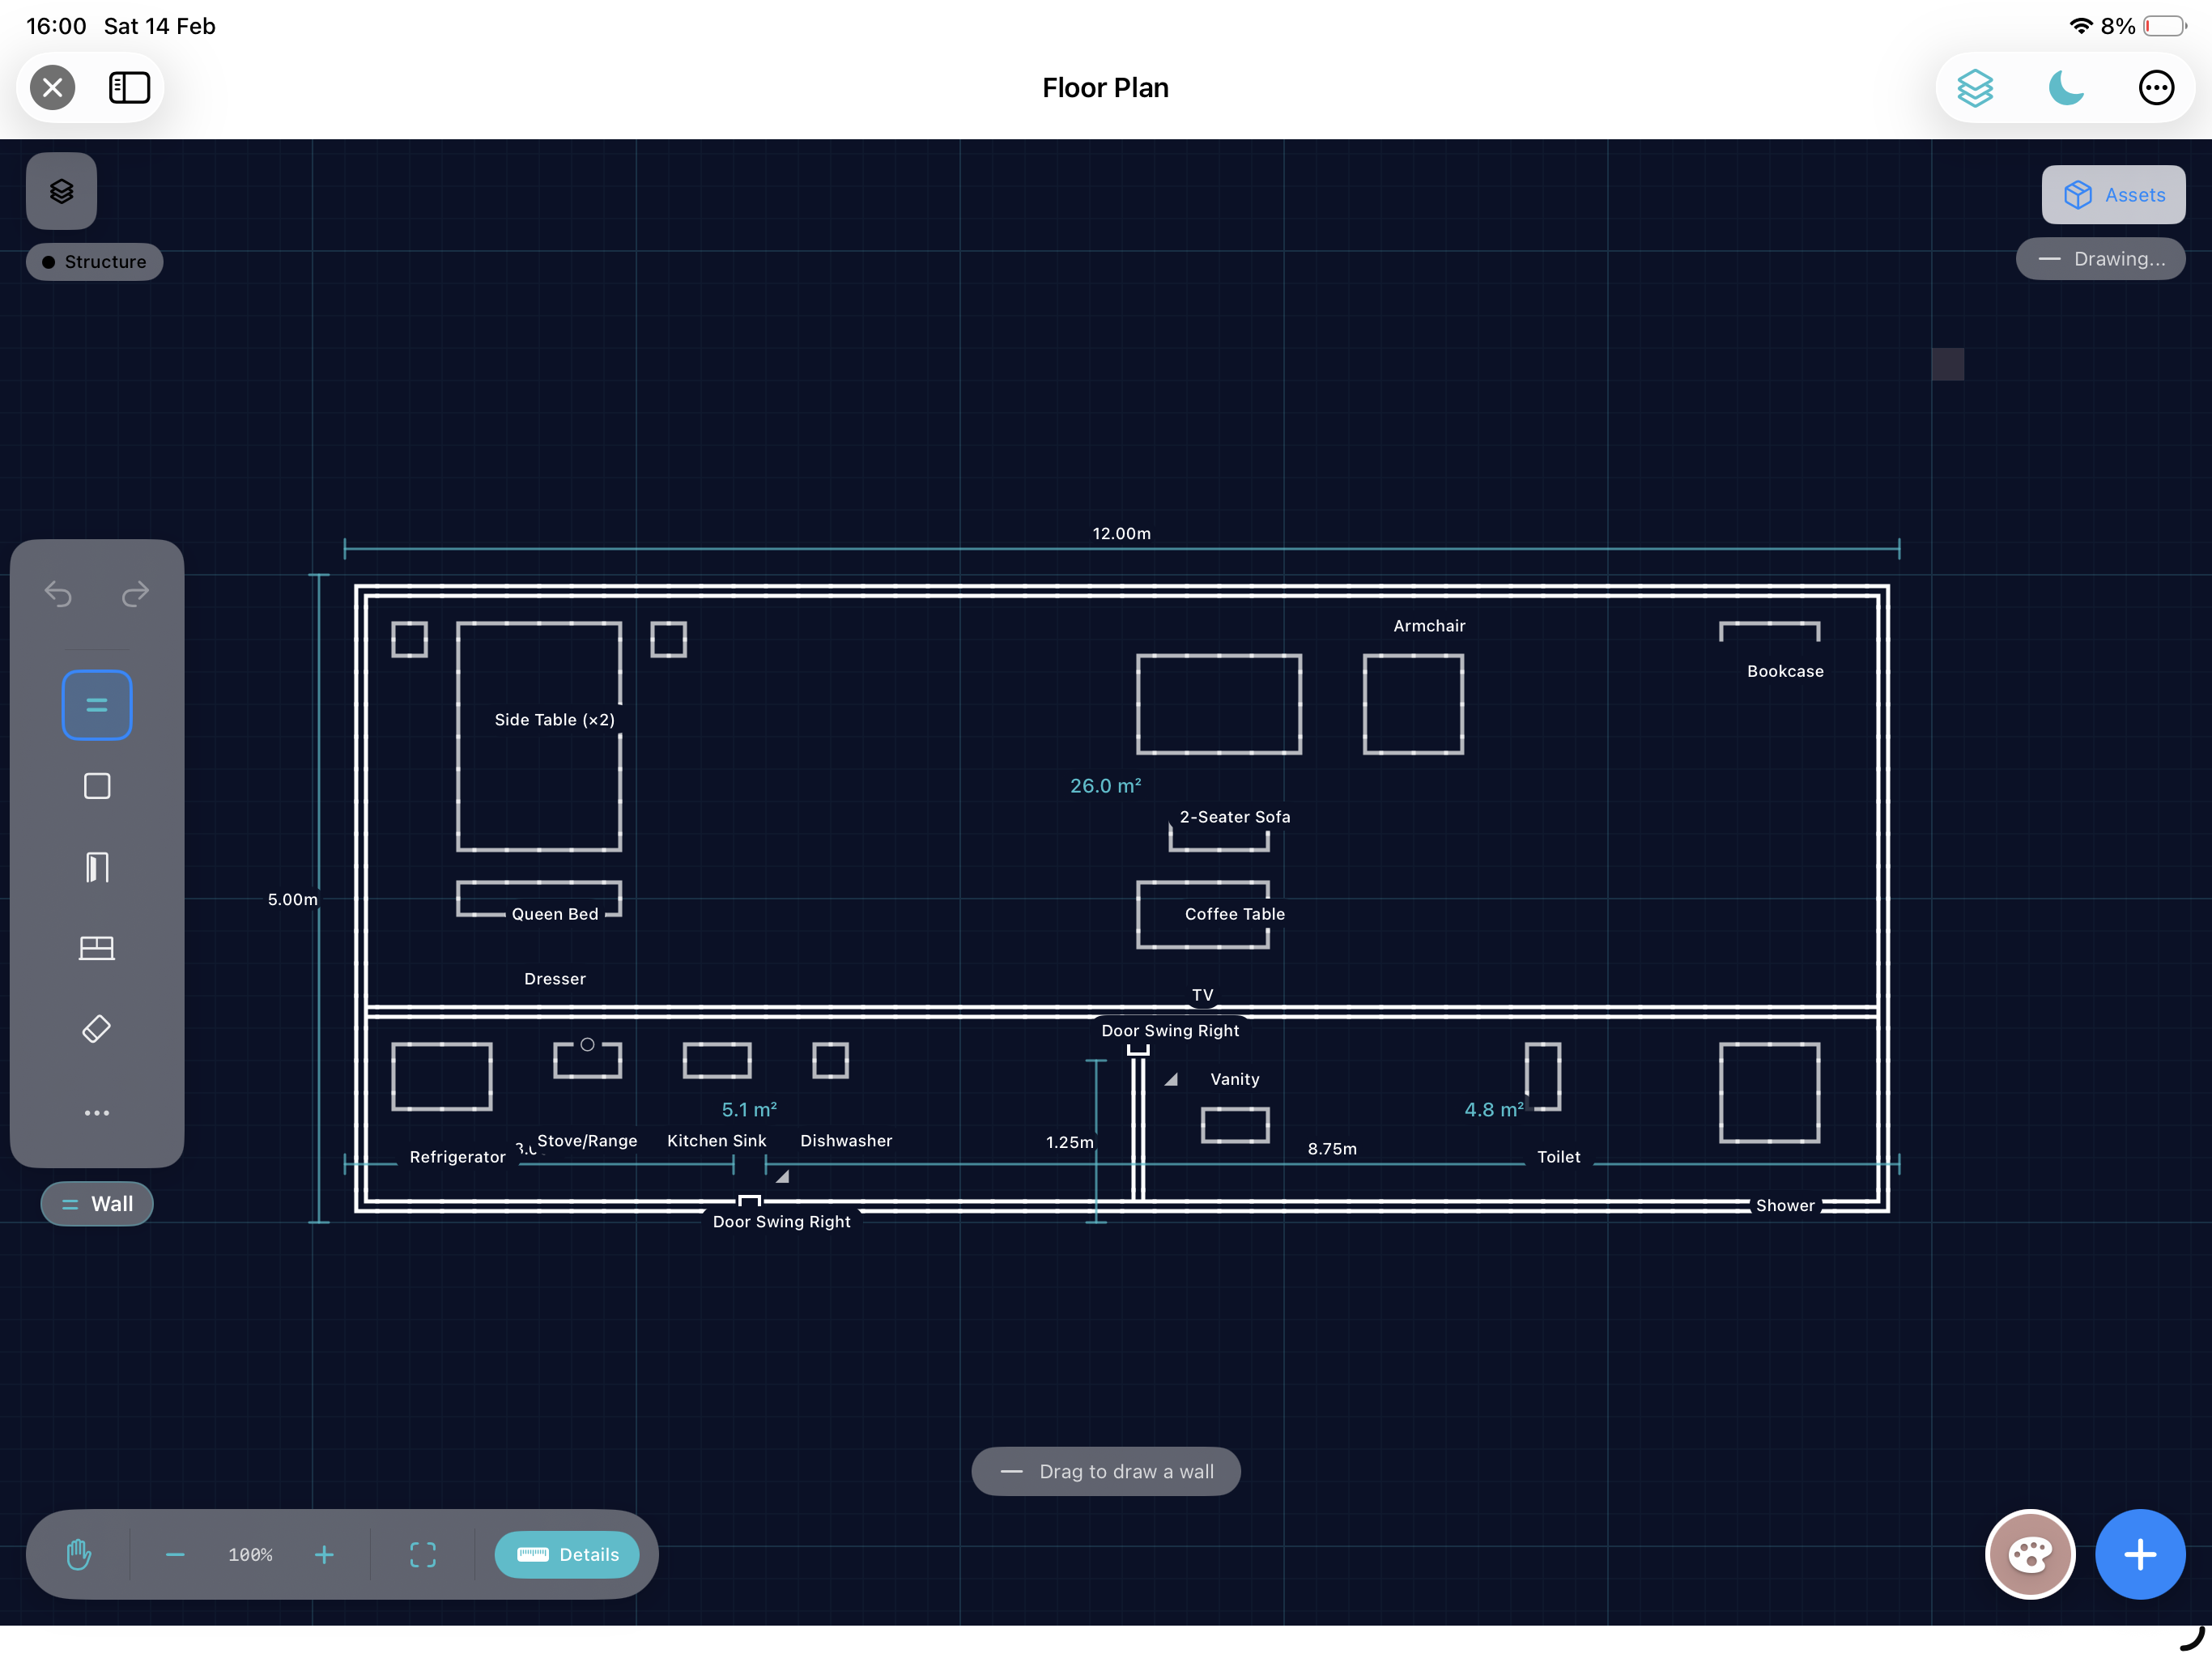Select the Eraser tool
The width and height of the screenshot is (2212, 1658).
tap(96, 1028)
